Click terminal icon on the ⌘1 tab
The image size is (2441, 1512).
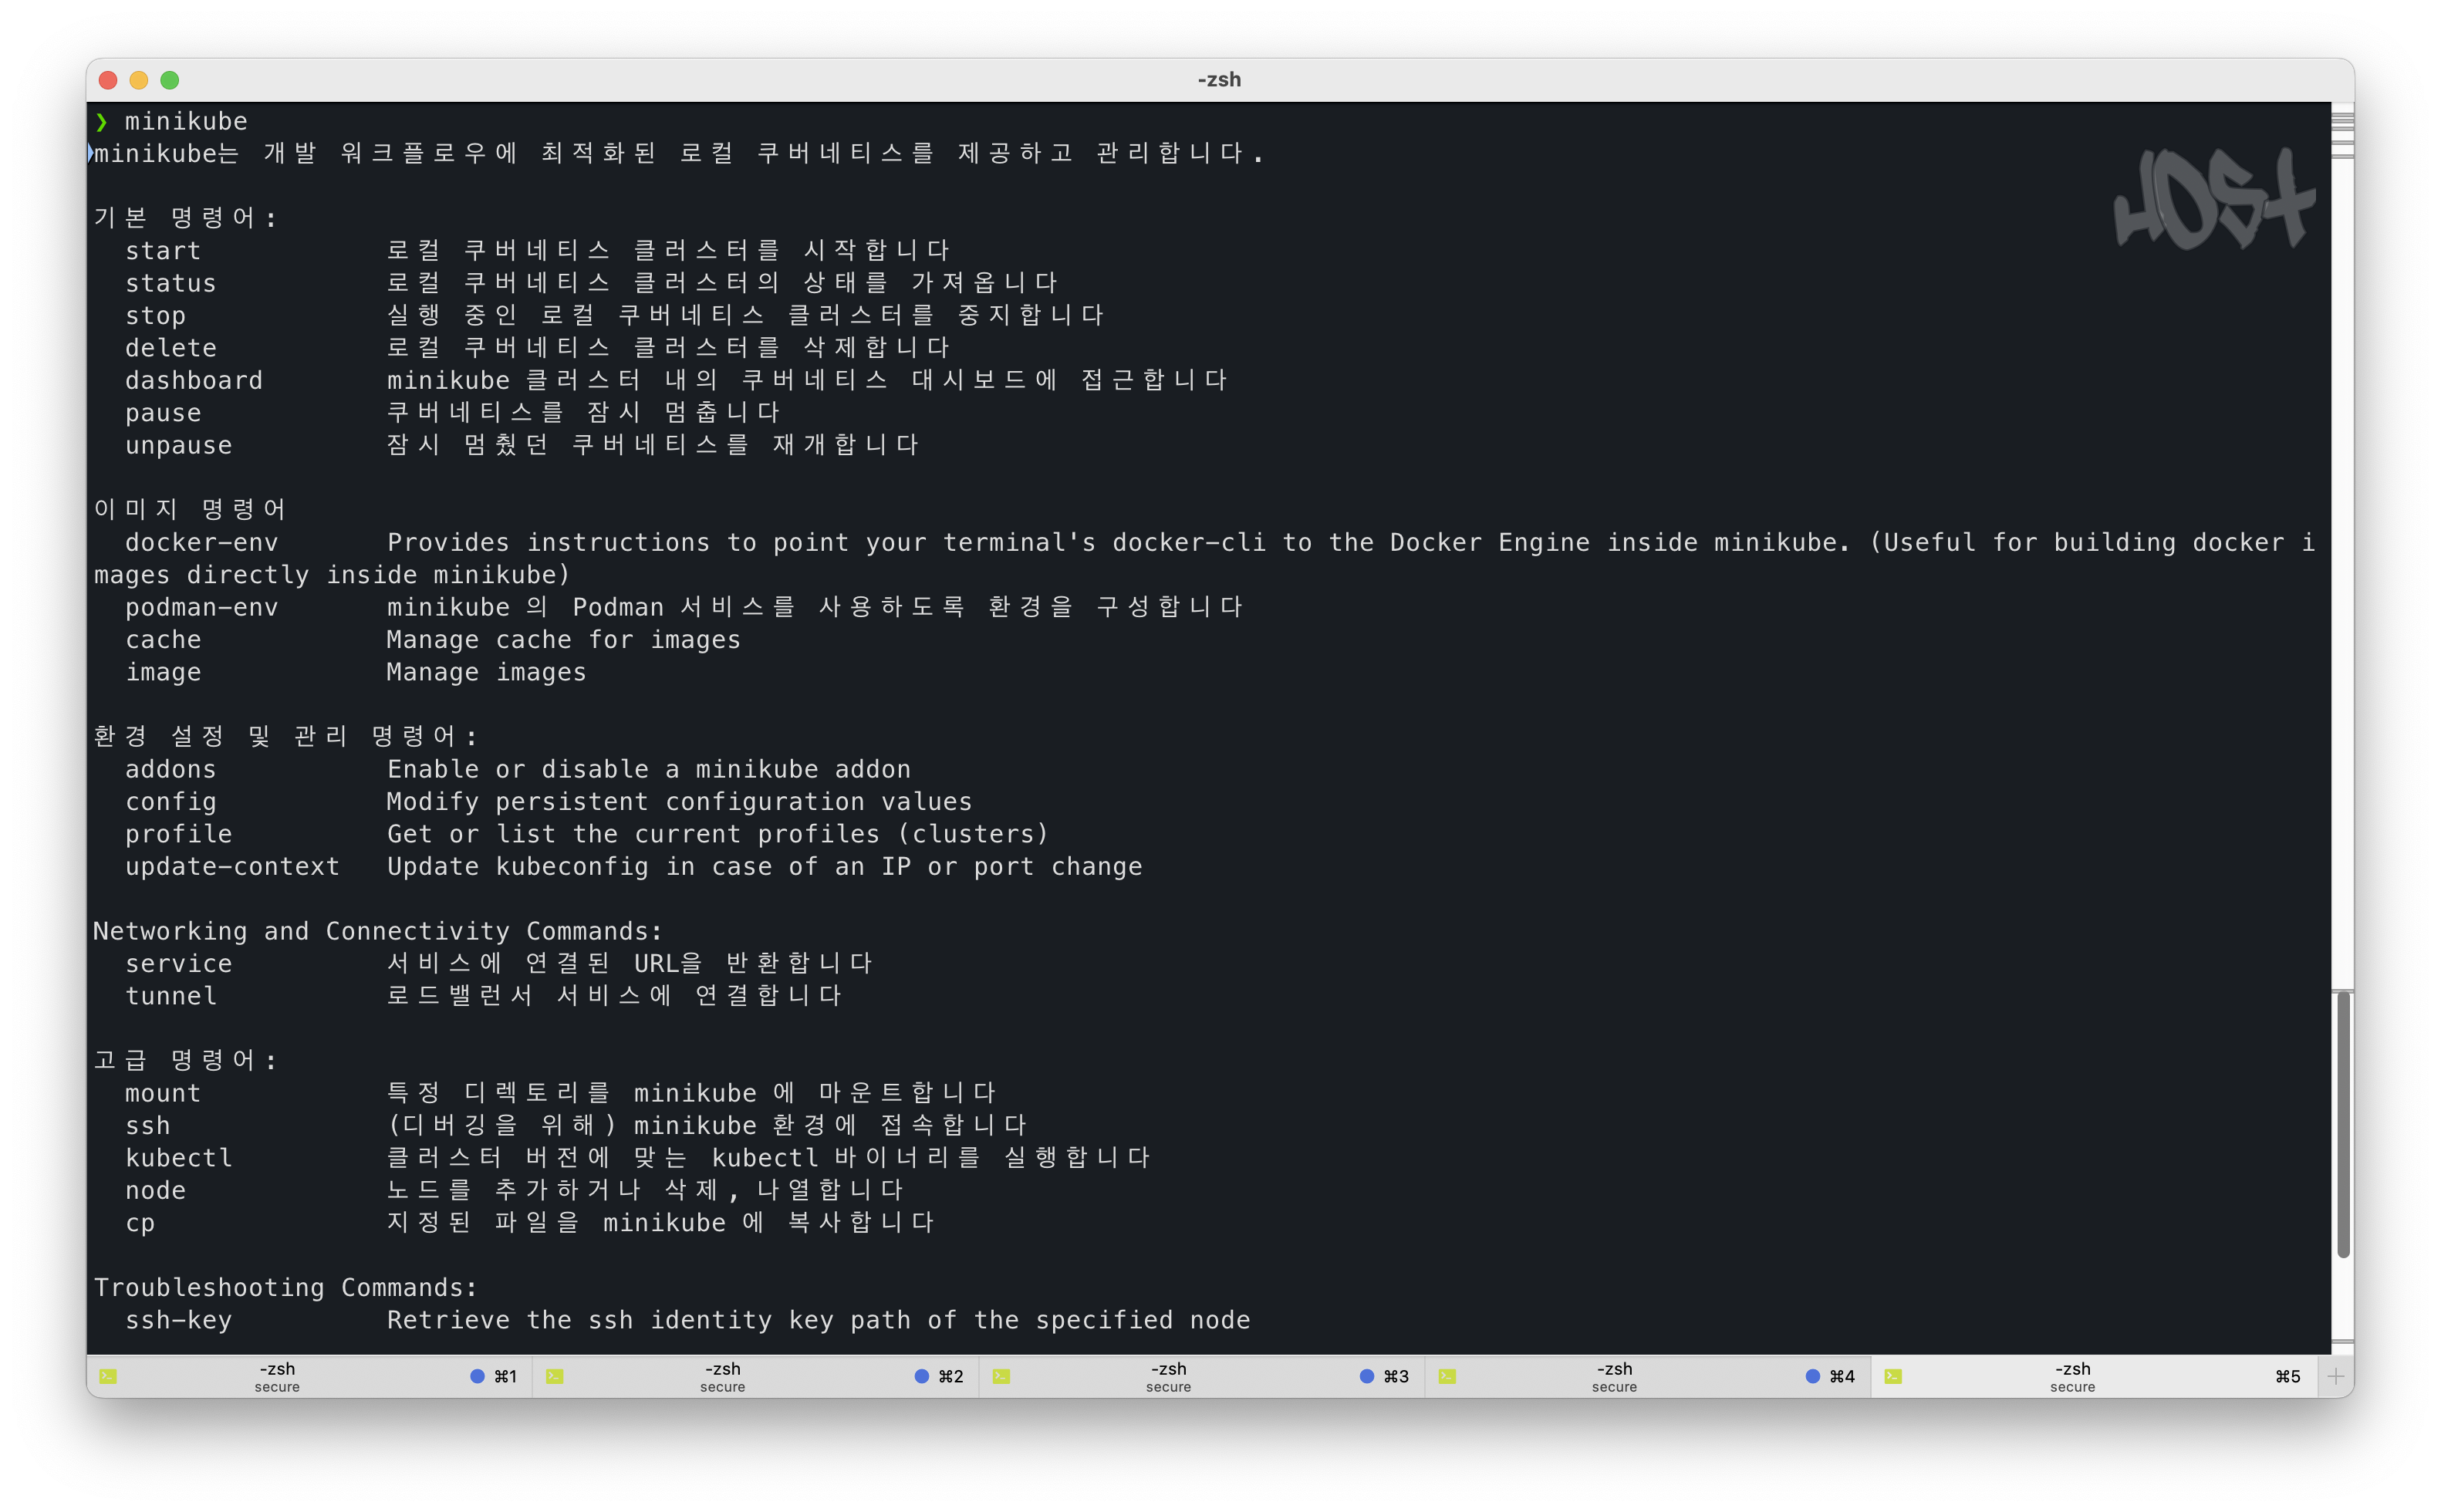(x=108, y=1377)
